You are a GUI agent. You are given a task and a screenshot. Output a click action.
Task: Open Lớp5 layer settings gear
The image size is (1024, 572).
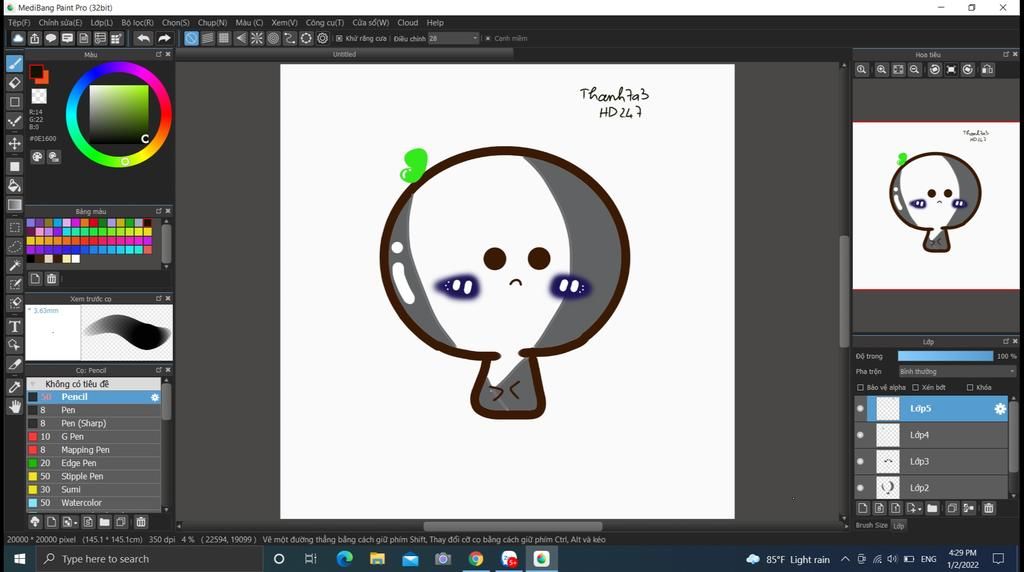[x=1000, y=409]
